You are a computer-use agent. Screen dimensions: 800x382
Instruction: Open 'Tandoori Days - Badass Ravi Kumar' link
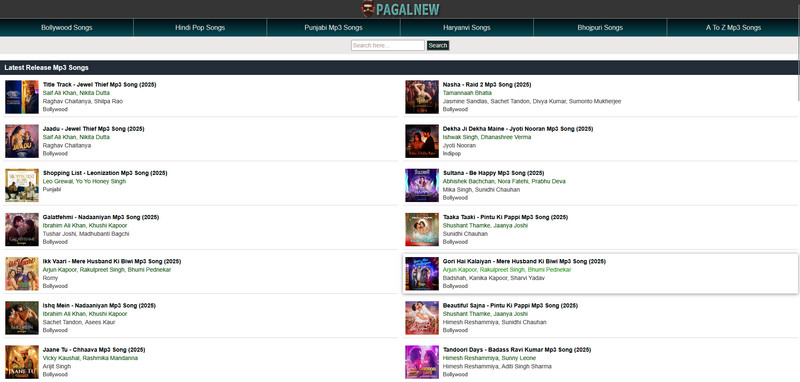point(517,350)
